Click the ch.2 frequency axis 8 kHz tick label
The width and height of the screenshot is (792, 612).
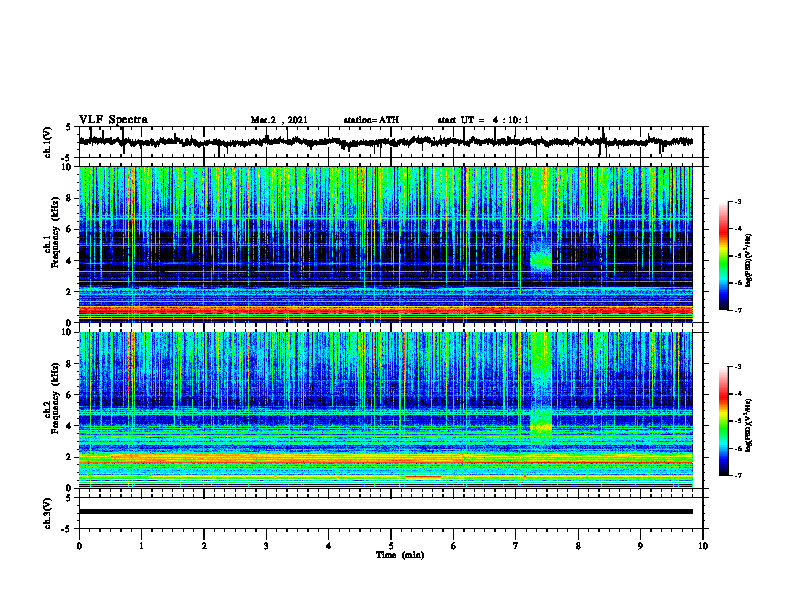(70, 364)
